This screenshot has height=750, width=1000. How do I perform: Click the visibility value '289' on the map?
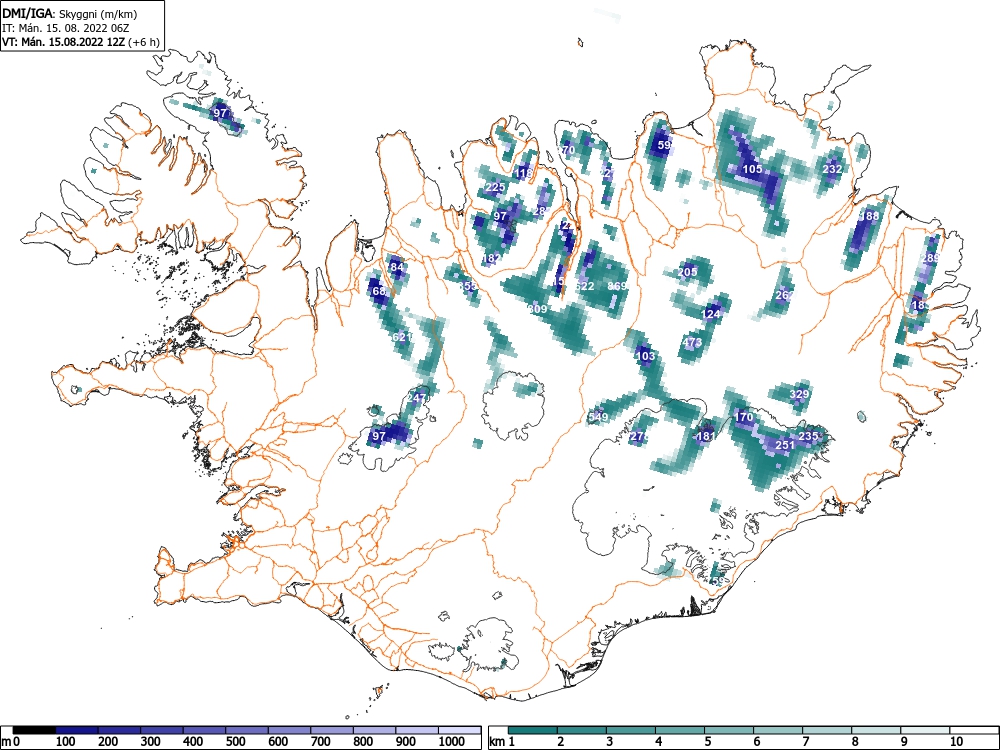point(930,258)
